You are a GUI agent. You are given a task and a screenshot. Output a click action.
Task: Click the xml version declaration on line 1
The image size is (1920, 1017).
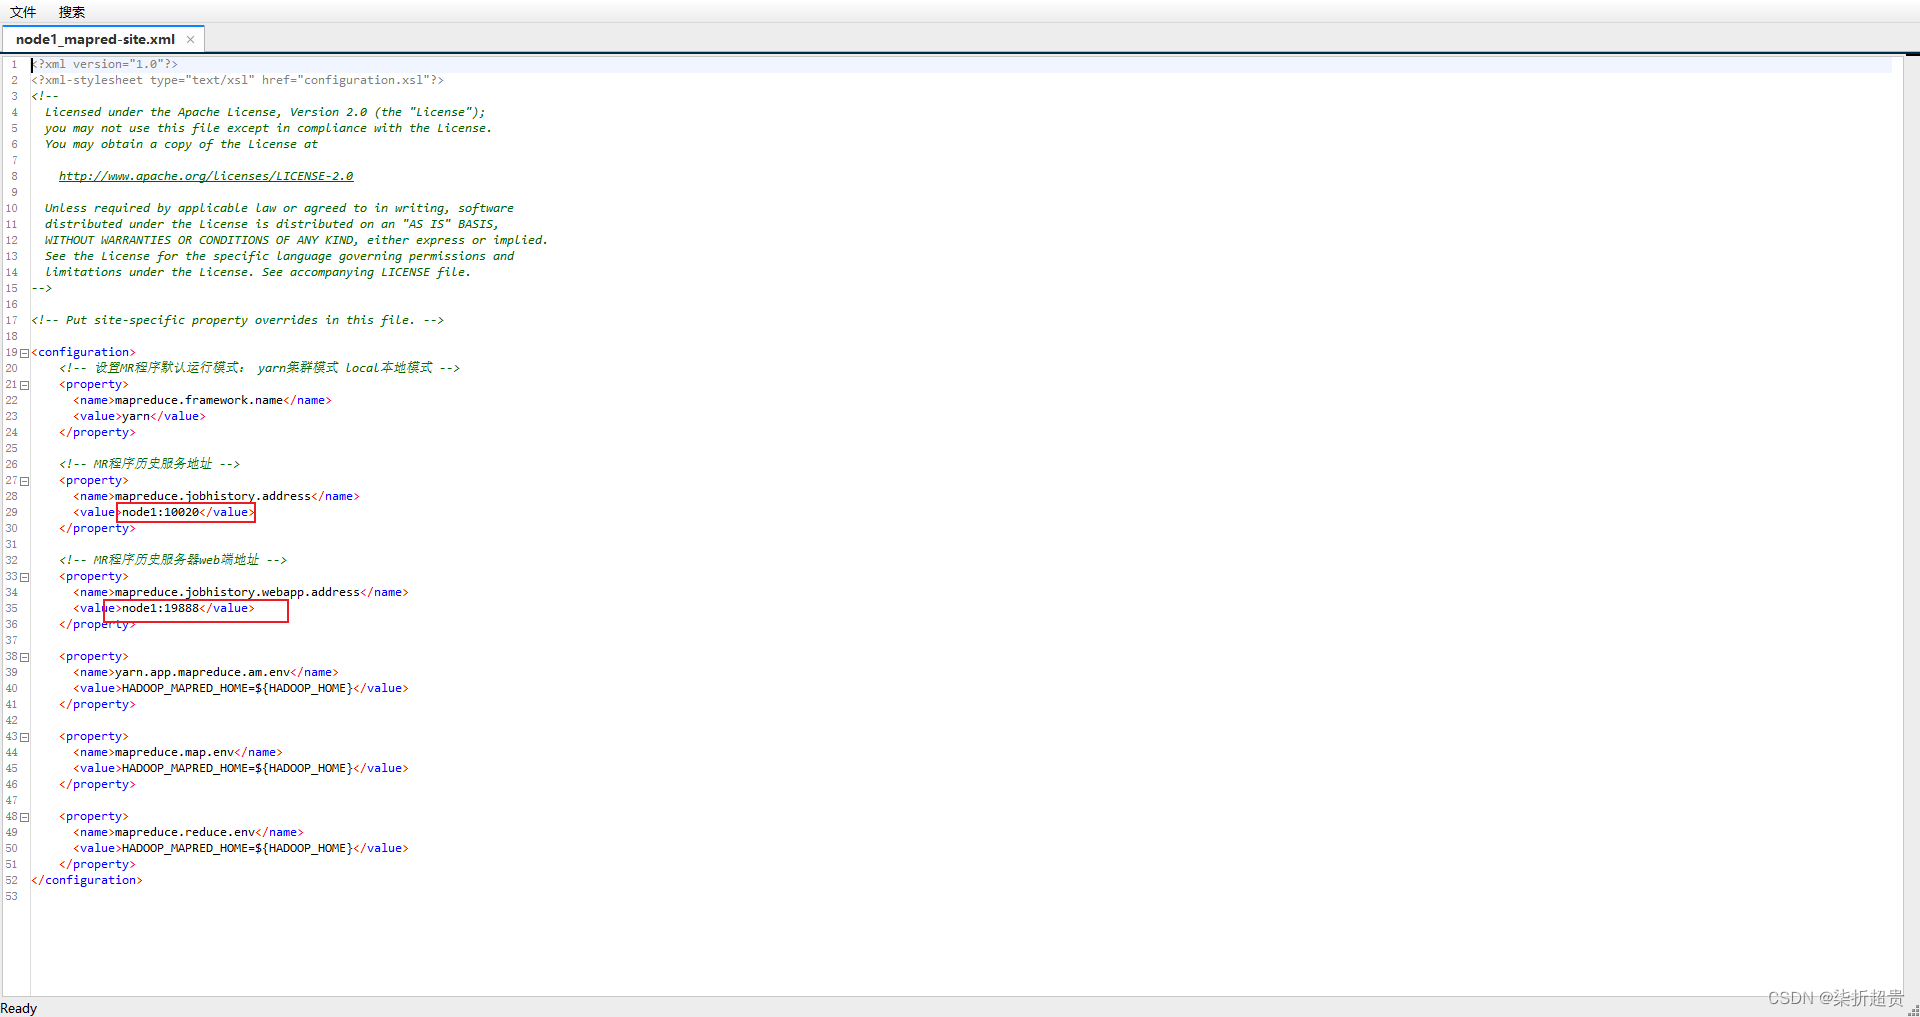(x=104, y=64)
